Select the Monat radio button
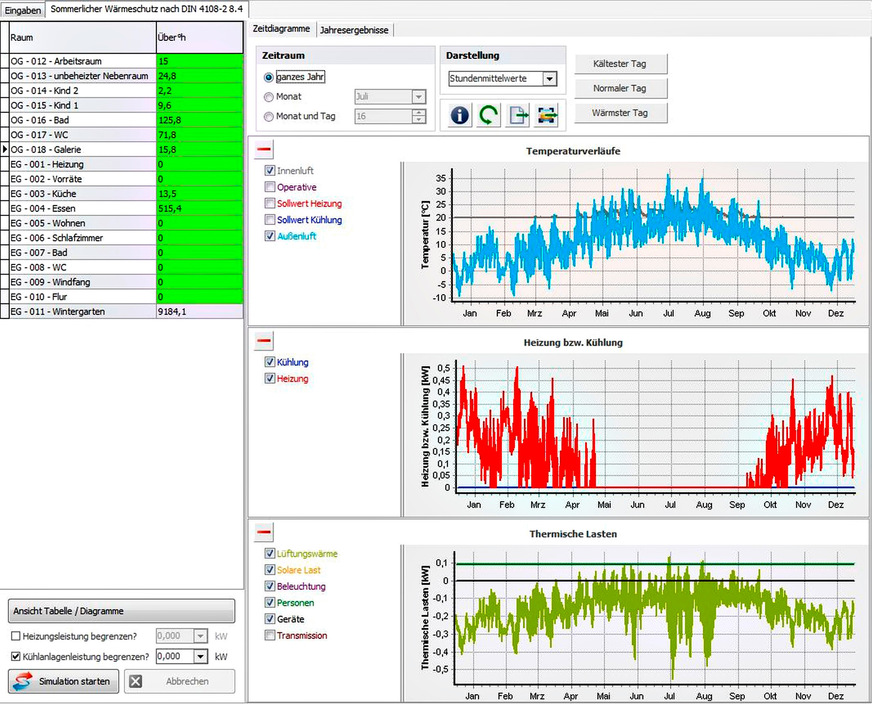This screenshot has width=872, height=704. pyautogui.click(x=269, y=94)
